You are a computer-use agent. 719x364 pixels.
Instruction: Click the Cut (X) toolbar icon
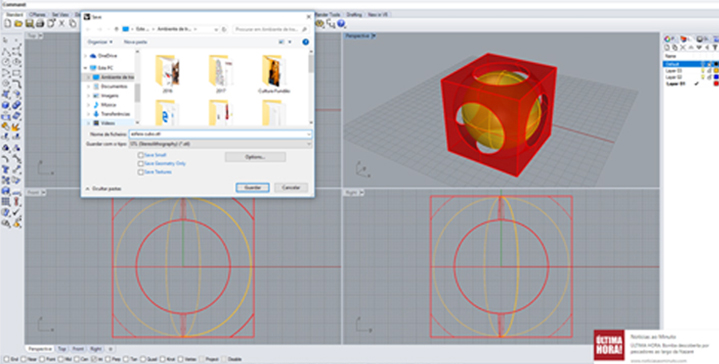tap(61, 23)
